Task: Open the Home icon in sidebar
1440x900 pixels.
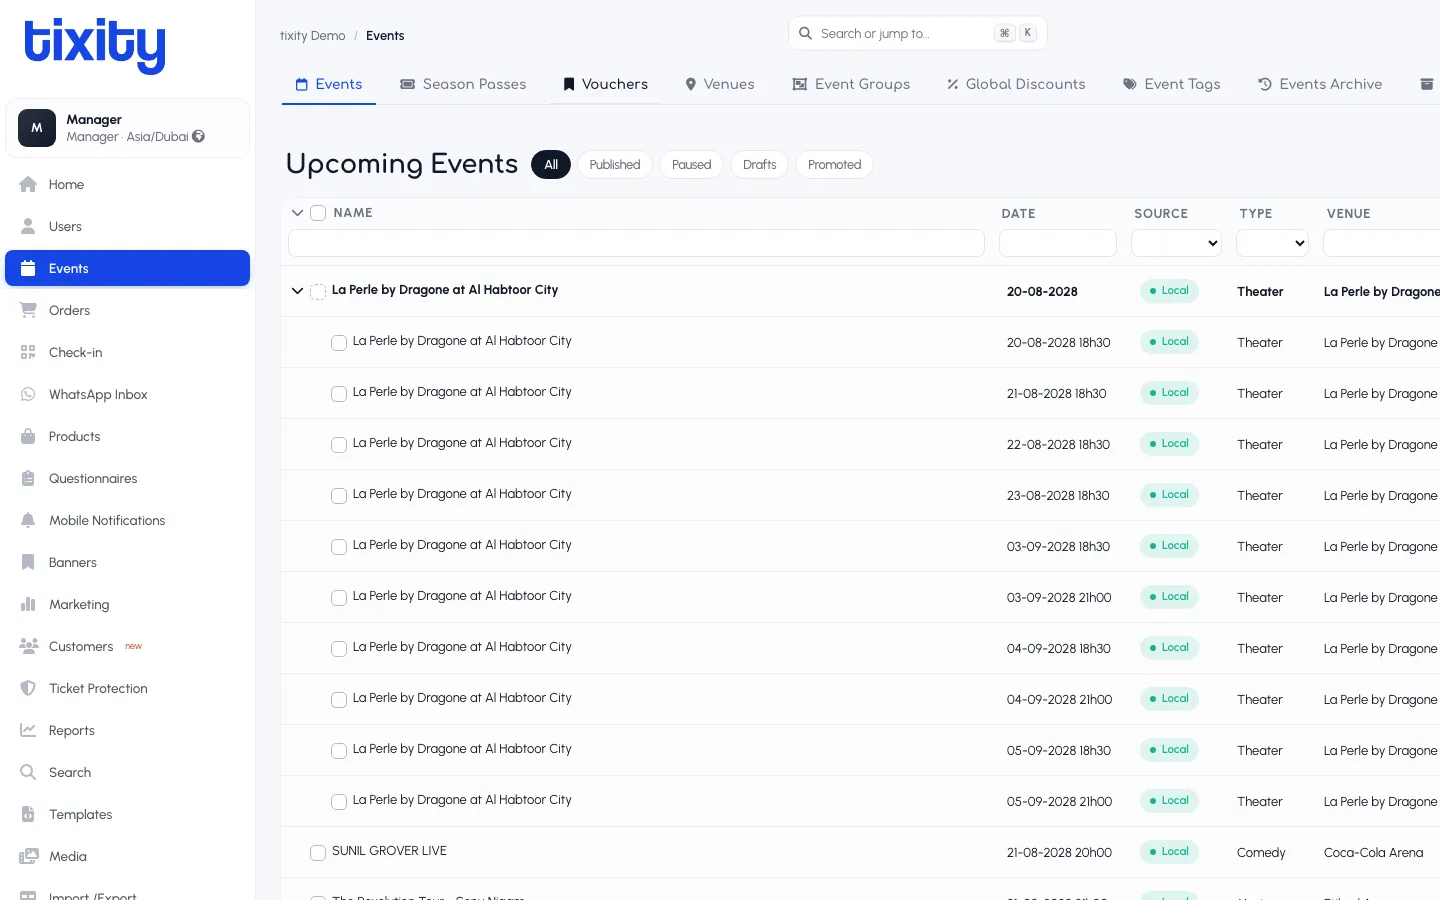Action: (x=28, y=184)
